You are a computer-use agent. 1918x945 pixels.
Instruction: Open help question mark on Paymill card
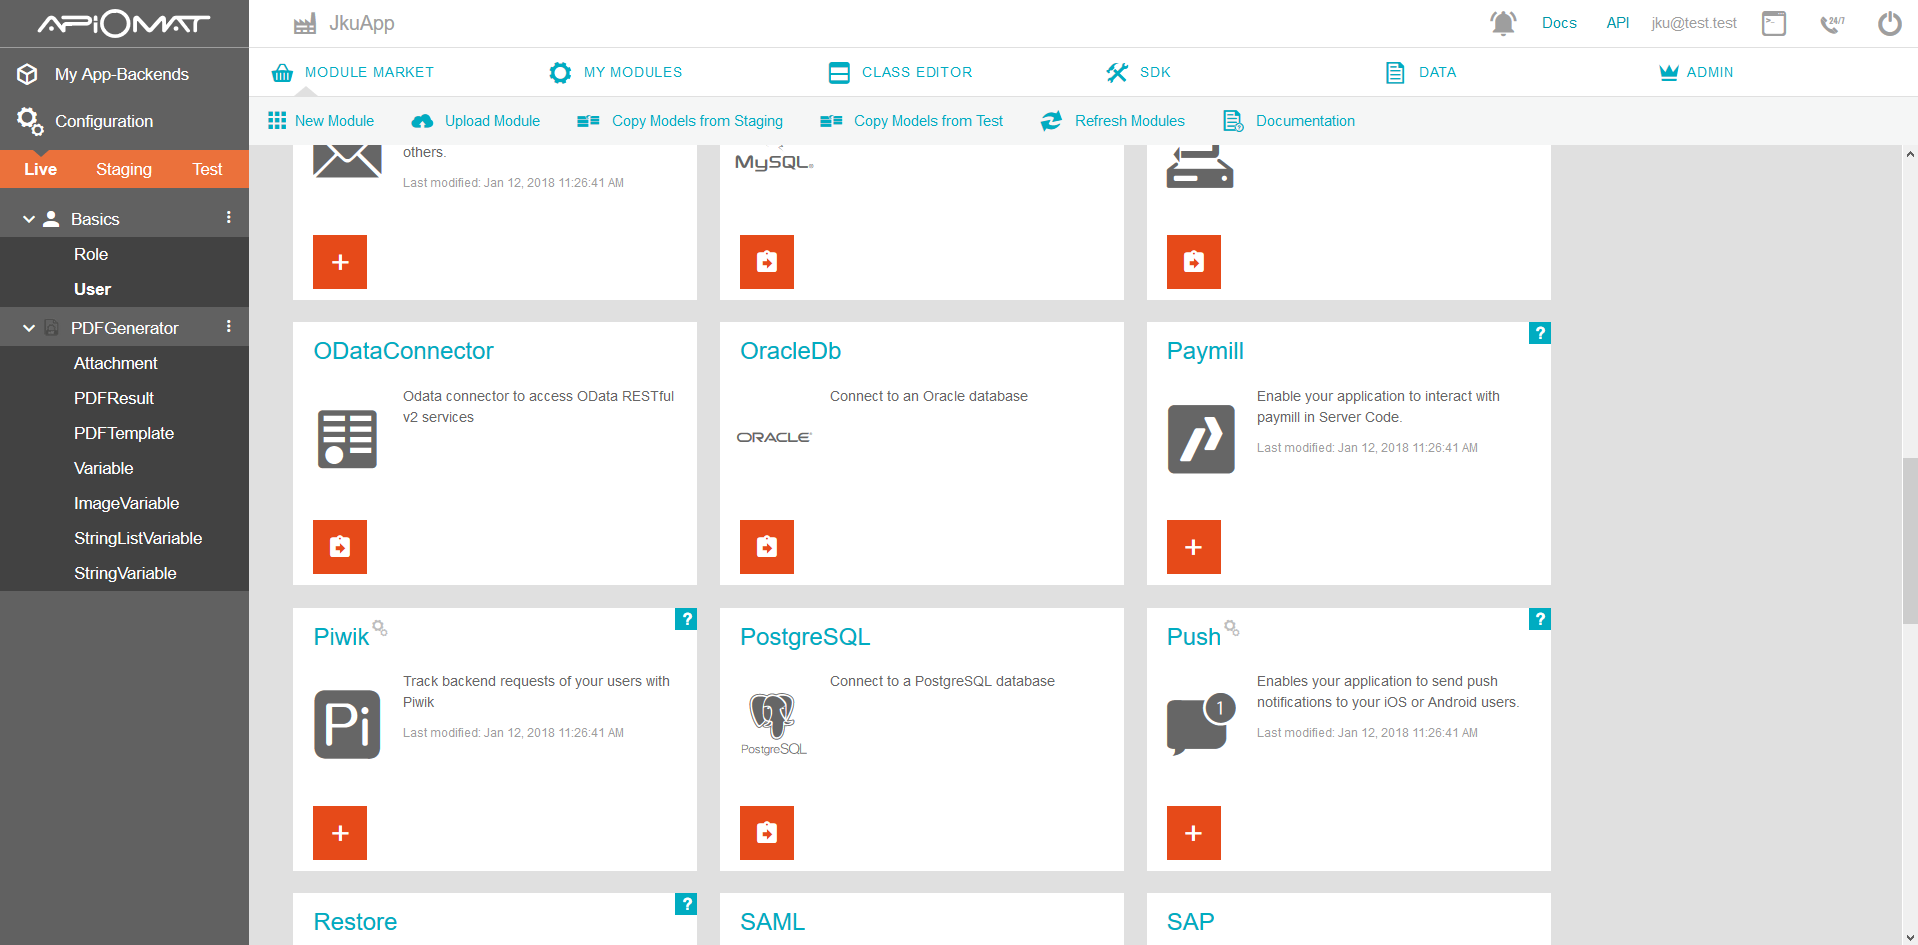click(x=1540, y=333)
